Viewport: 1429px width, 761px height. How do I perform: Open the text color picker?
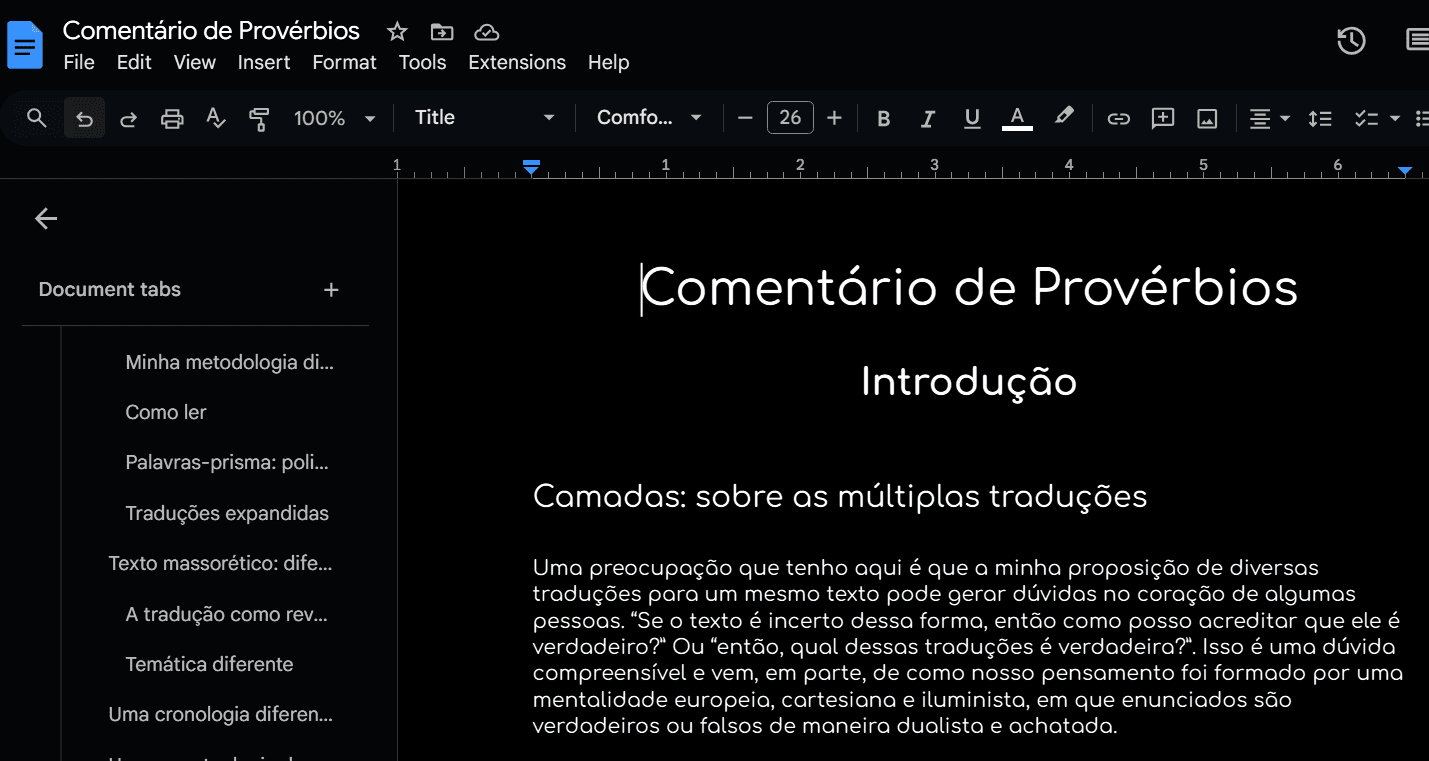coord(1017,119)
